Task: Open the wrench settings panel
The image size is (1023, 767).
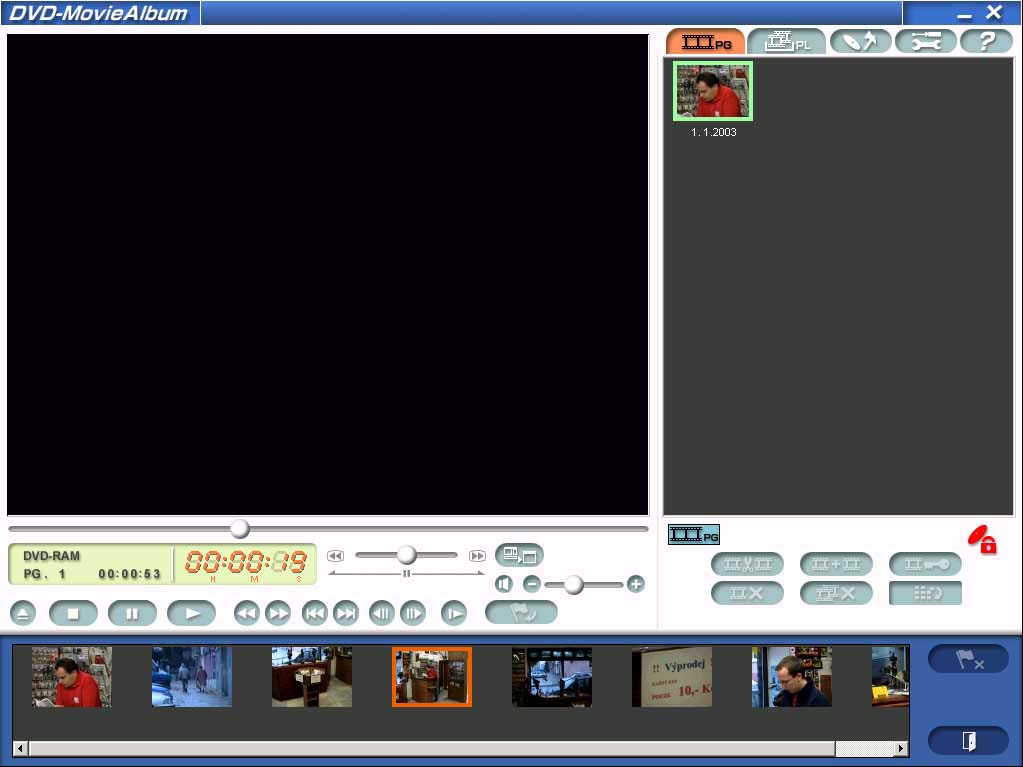Action: (x=925, y=41)
